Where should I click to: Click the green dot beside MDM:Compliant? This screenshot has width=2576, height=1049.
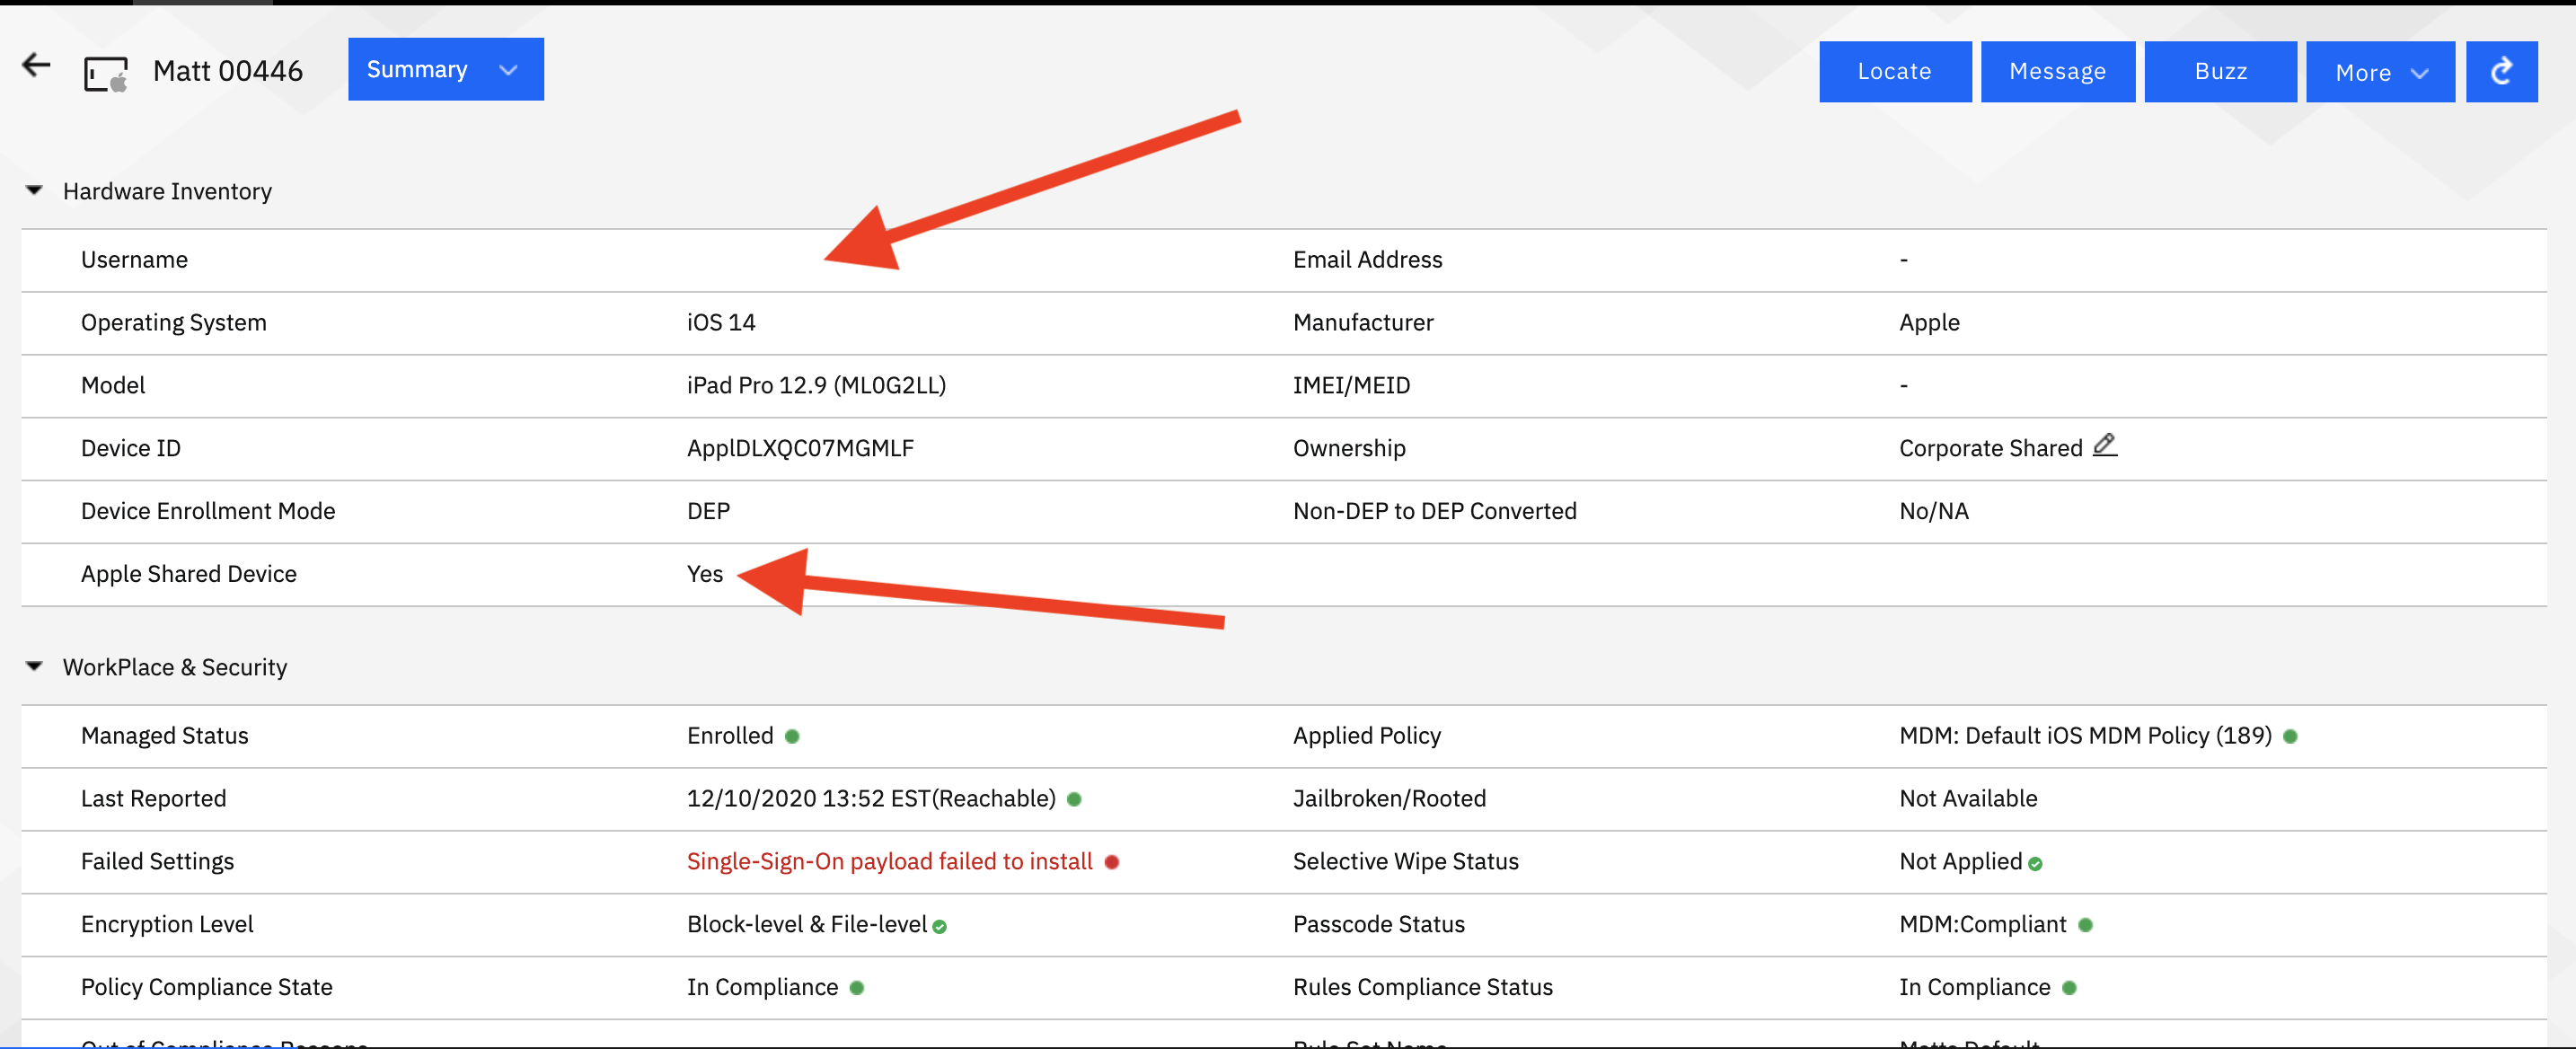pos(2085,925)
